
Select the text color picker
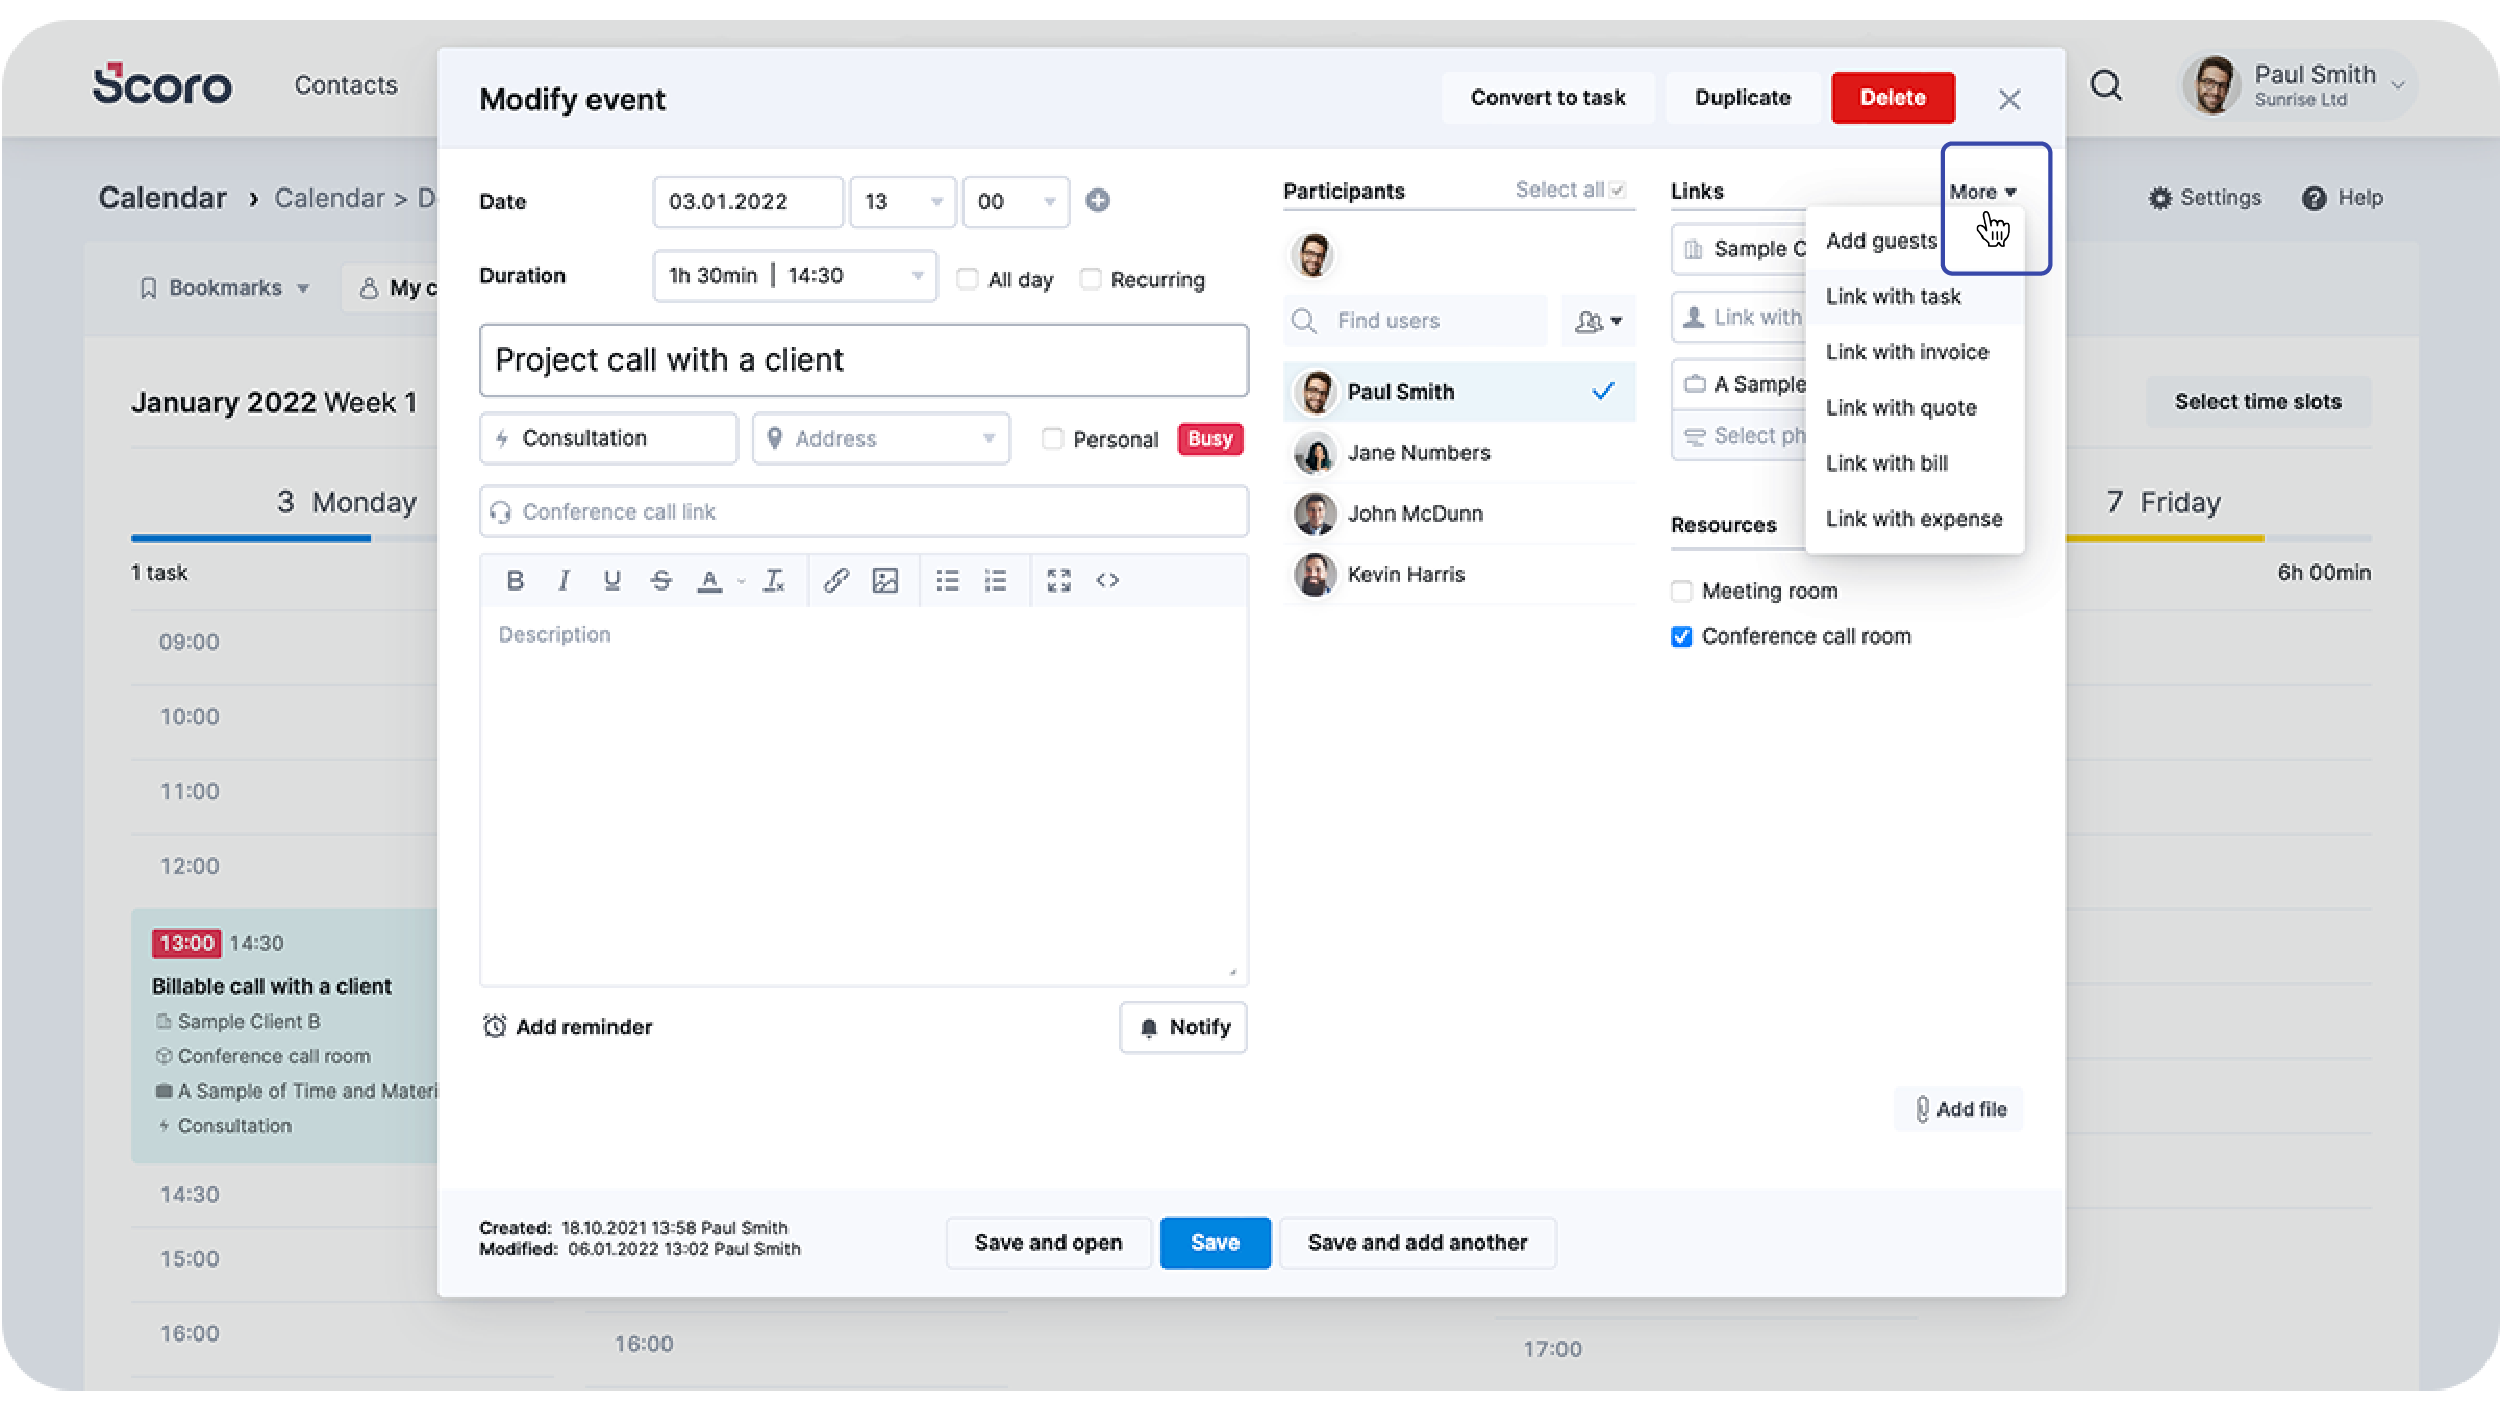(709, 580)
